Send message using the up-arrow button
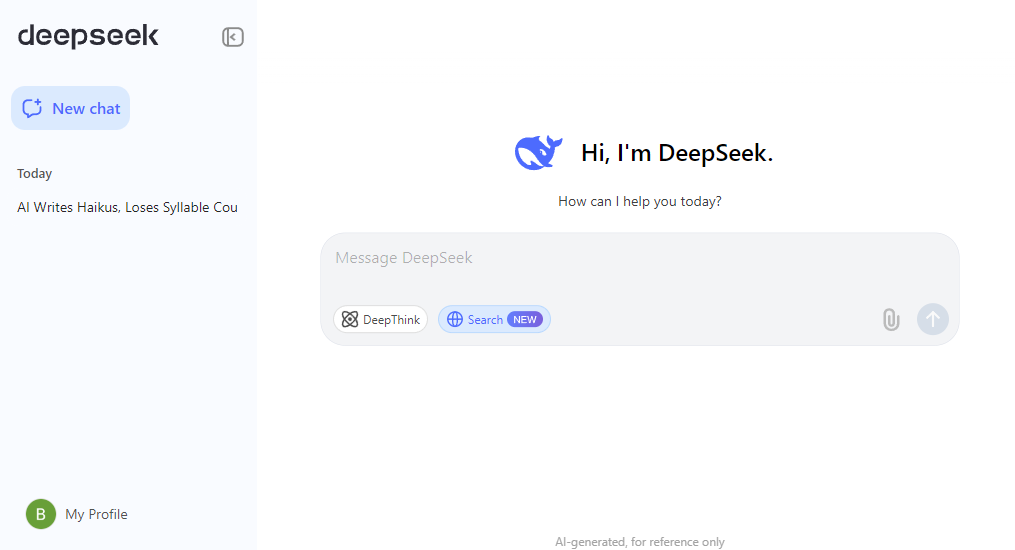The width and height of the screenshot is (1015, 550). (x=933, y=319)
